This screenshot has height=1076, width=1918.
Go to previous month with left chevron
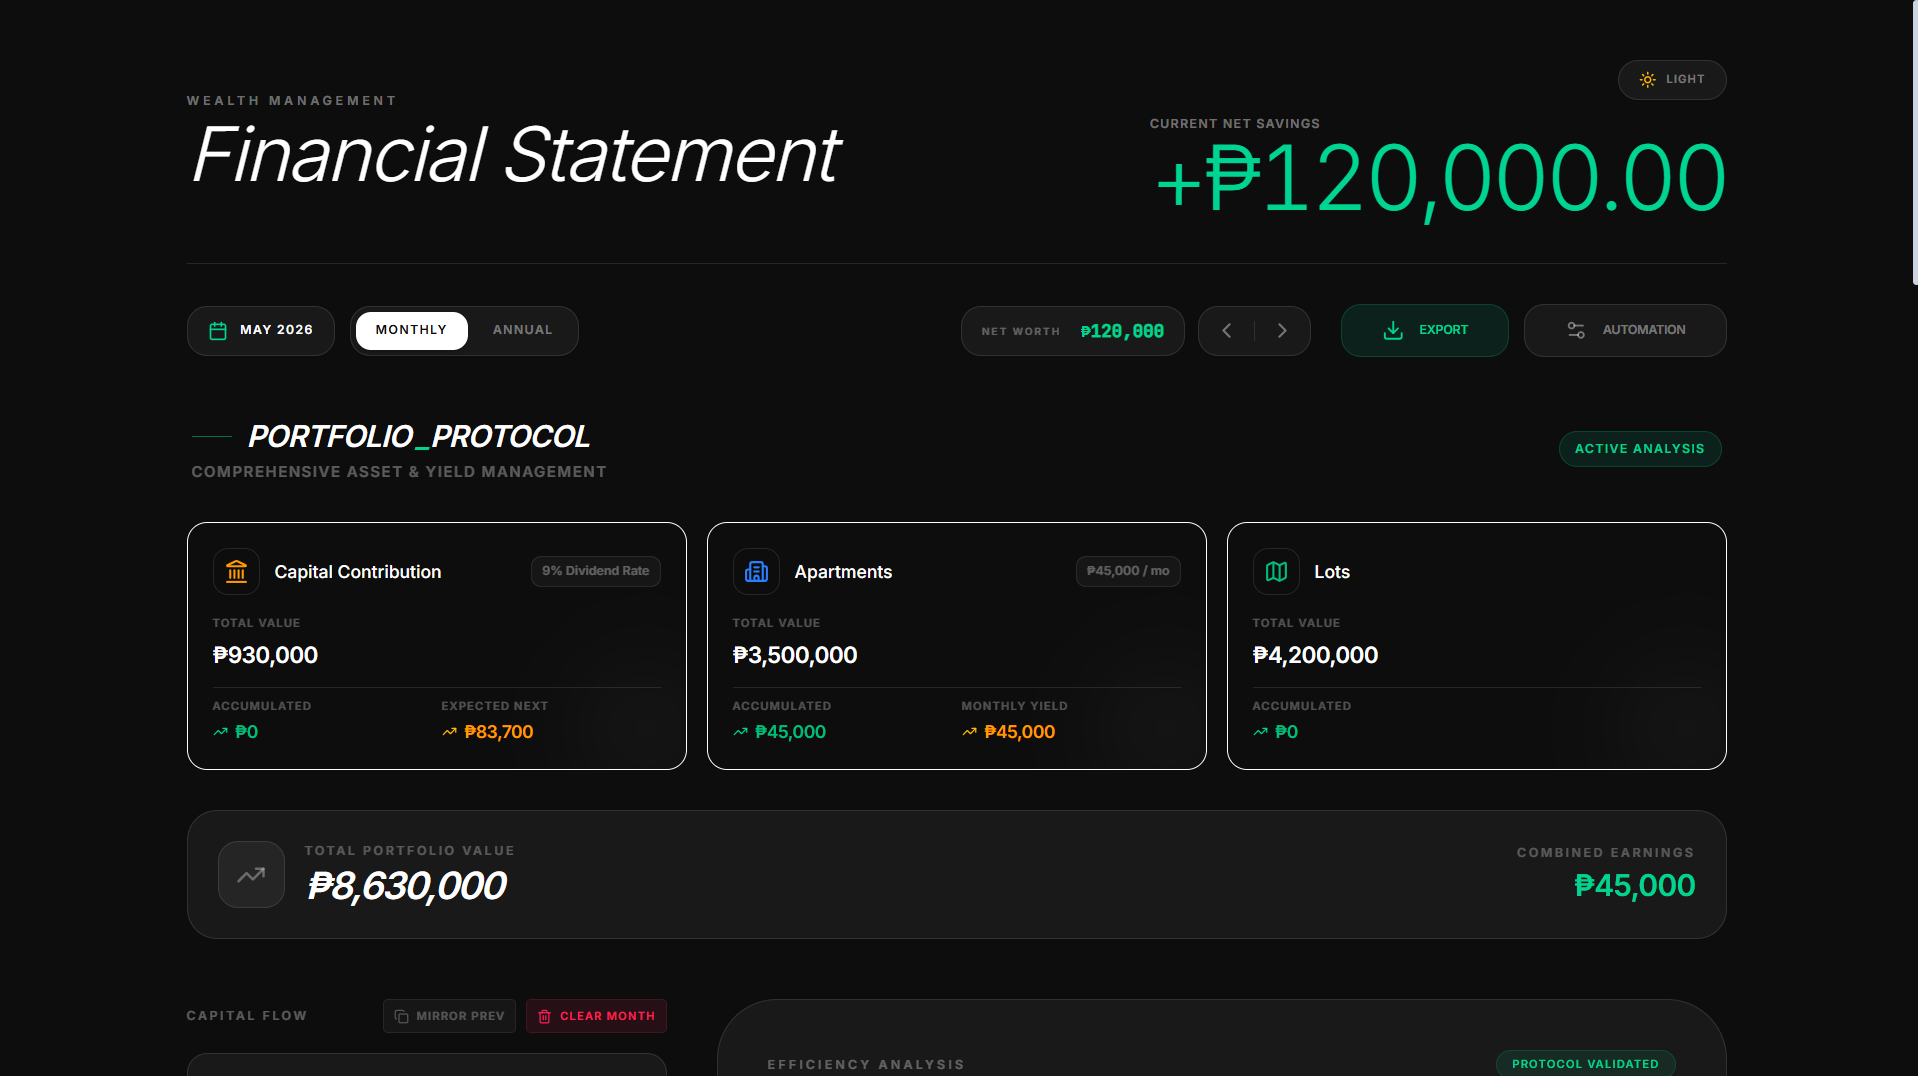(x=1227, y=331)
